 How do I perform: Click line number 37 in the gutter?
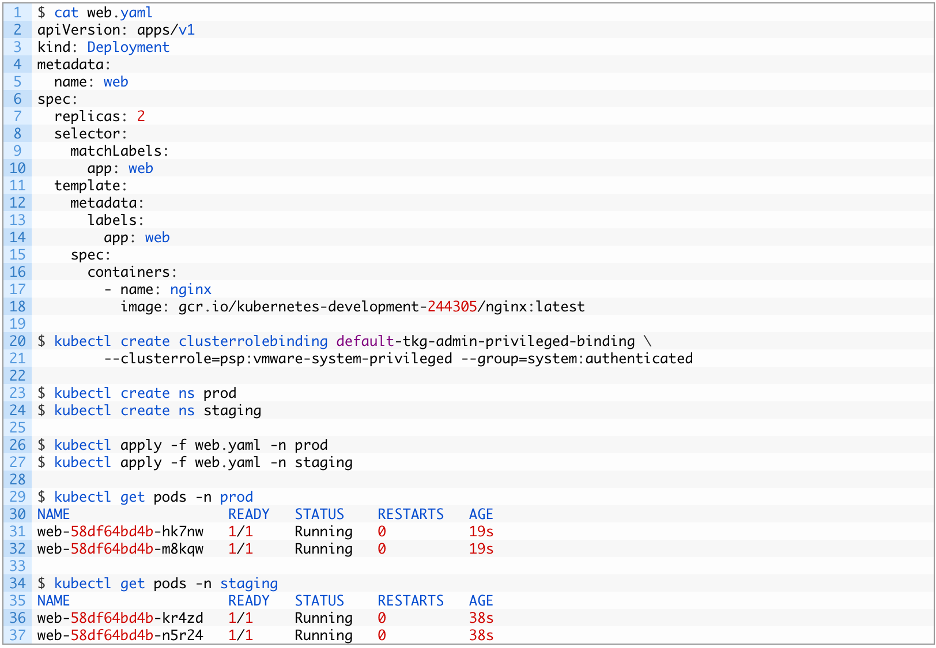pyautogui.click(x=18, y=635)
